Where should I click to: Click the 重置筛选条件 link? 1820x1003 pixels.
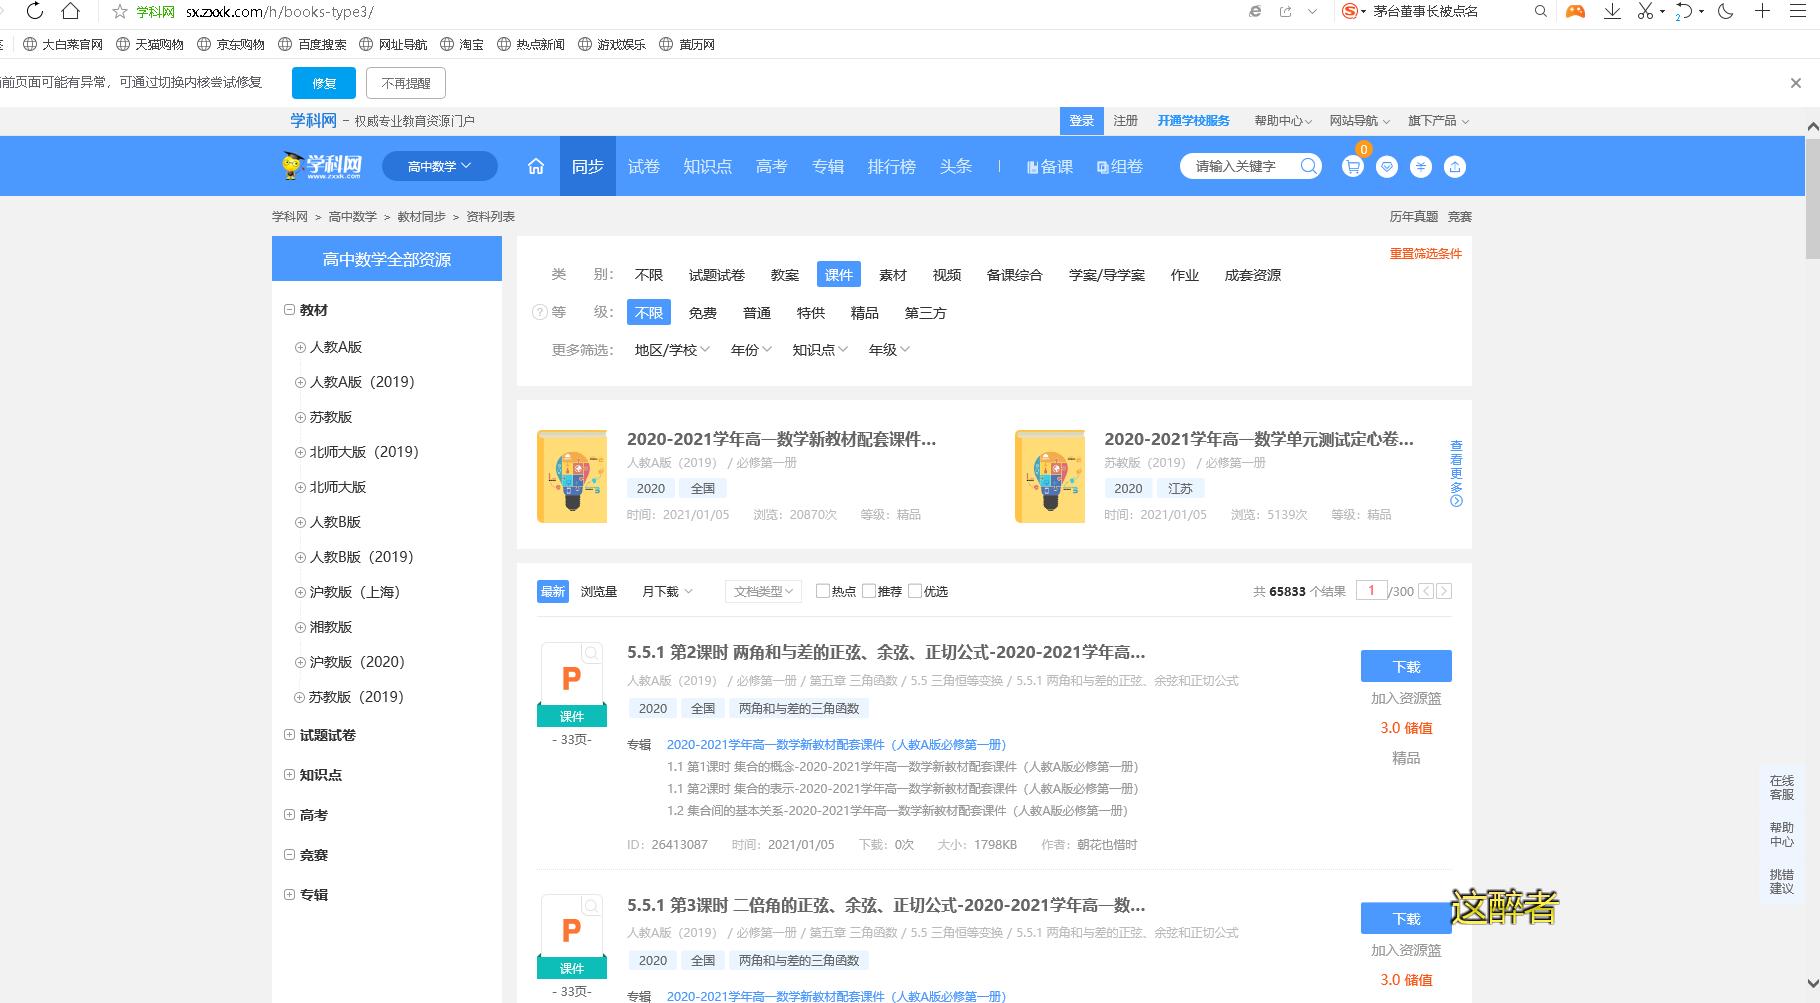[x=1425, y=254]
